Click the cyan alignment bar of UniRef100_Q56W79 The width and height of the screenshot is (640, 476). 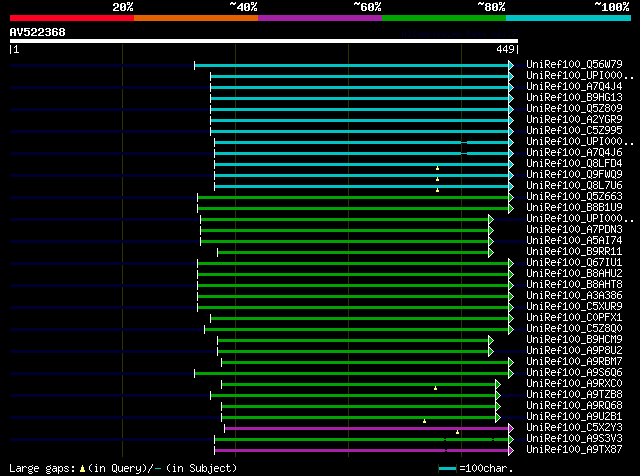tap(351, 65)
